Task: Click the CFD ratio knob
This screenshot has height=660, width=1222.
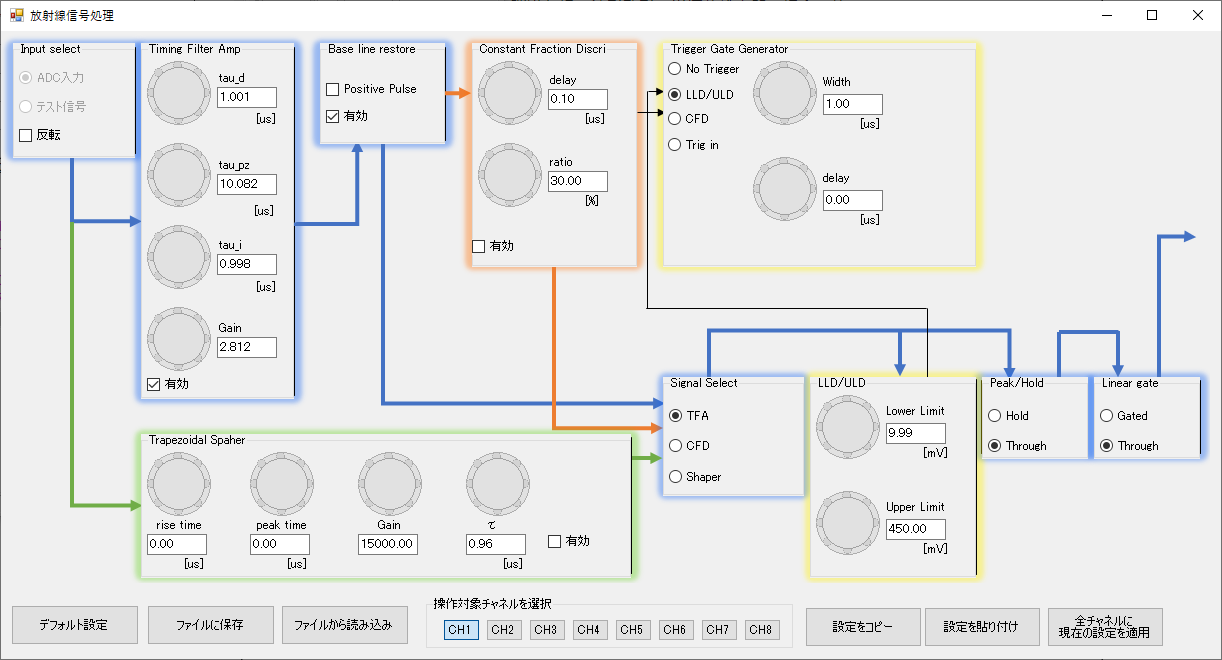Action: [508, 176]
